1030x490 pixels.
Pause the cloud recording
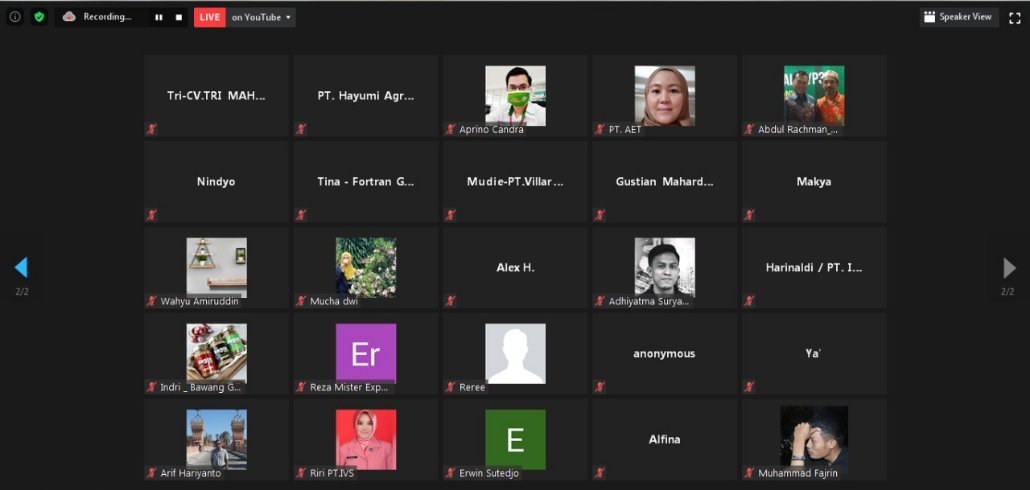159,17
